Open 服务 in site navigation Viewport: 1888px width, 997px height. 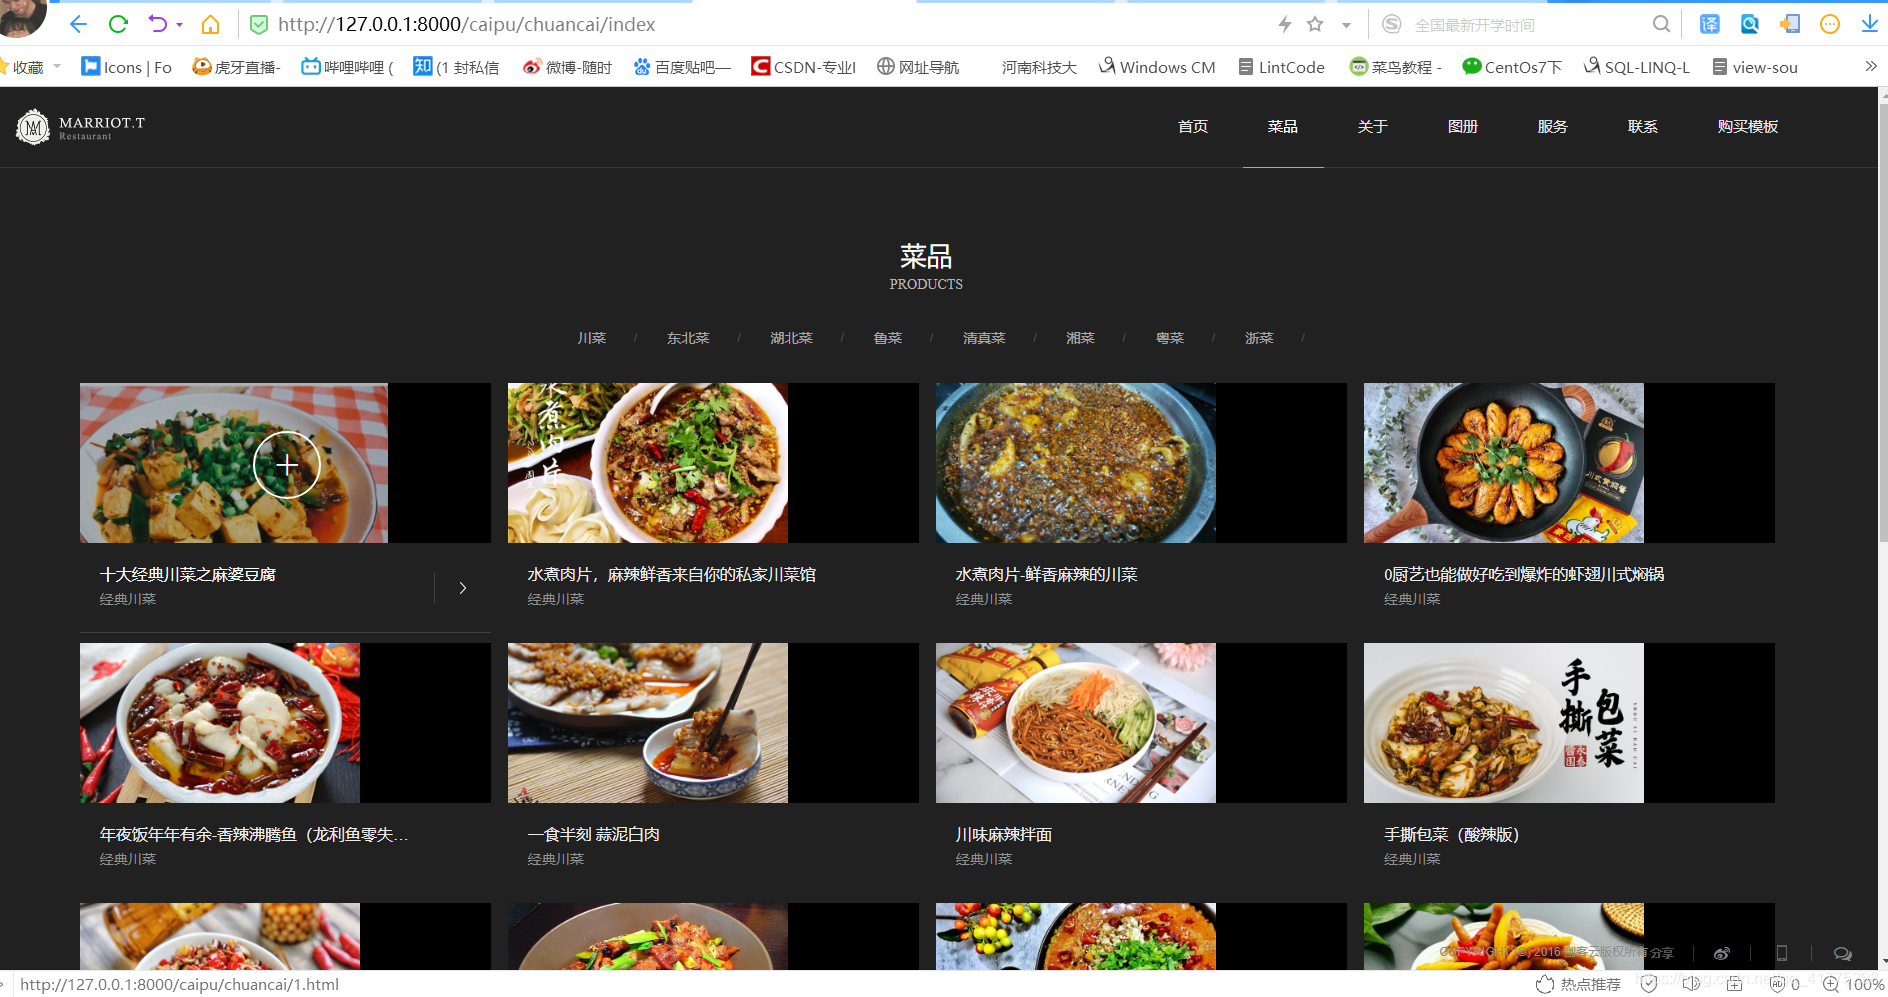click(x=1553, y=127)
